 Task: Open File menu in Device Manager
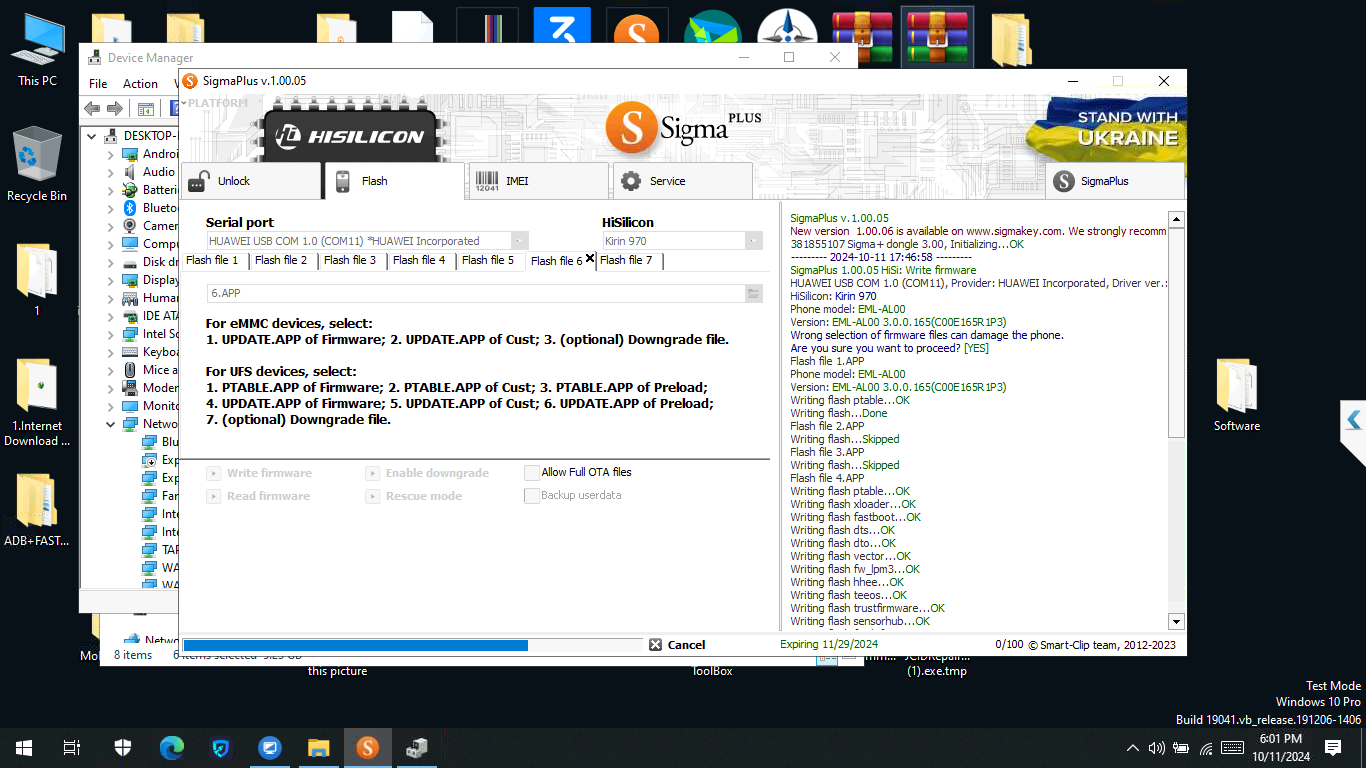click(x=98, y=84)
